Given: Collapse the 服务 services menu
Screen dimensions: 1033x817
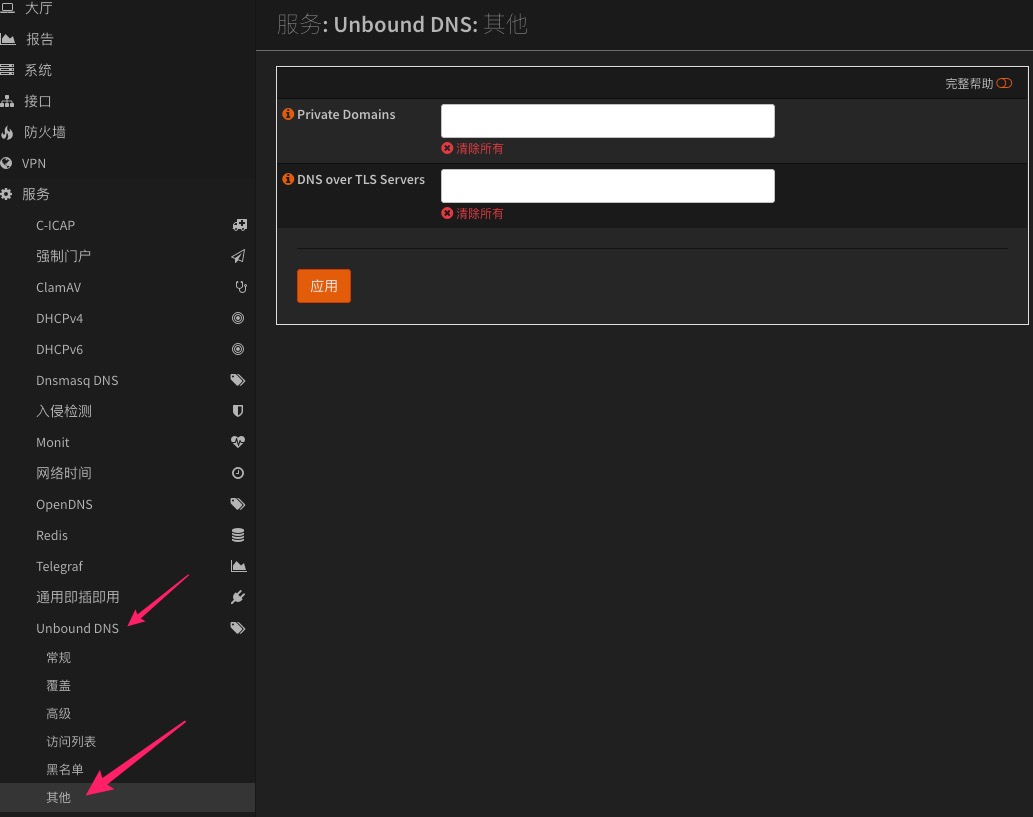Looking at the screenshot, I should click(36, 194).
